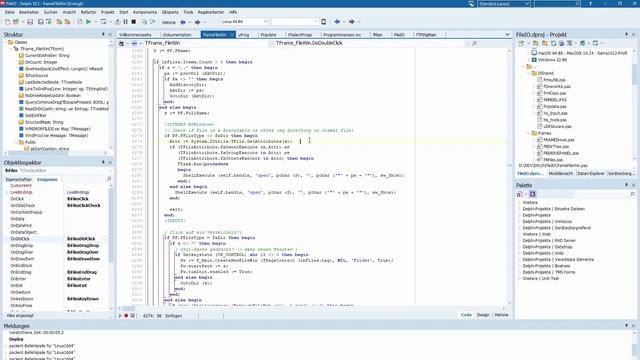Click the History forward arrow
Viewport: 640px width, 360px height.
point(198,22)
